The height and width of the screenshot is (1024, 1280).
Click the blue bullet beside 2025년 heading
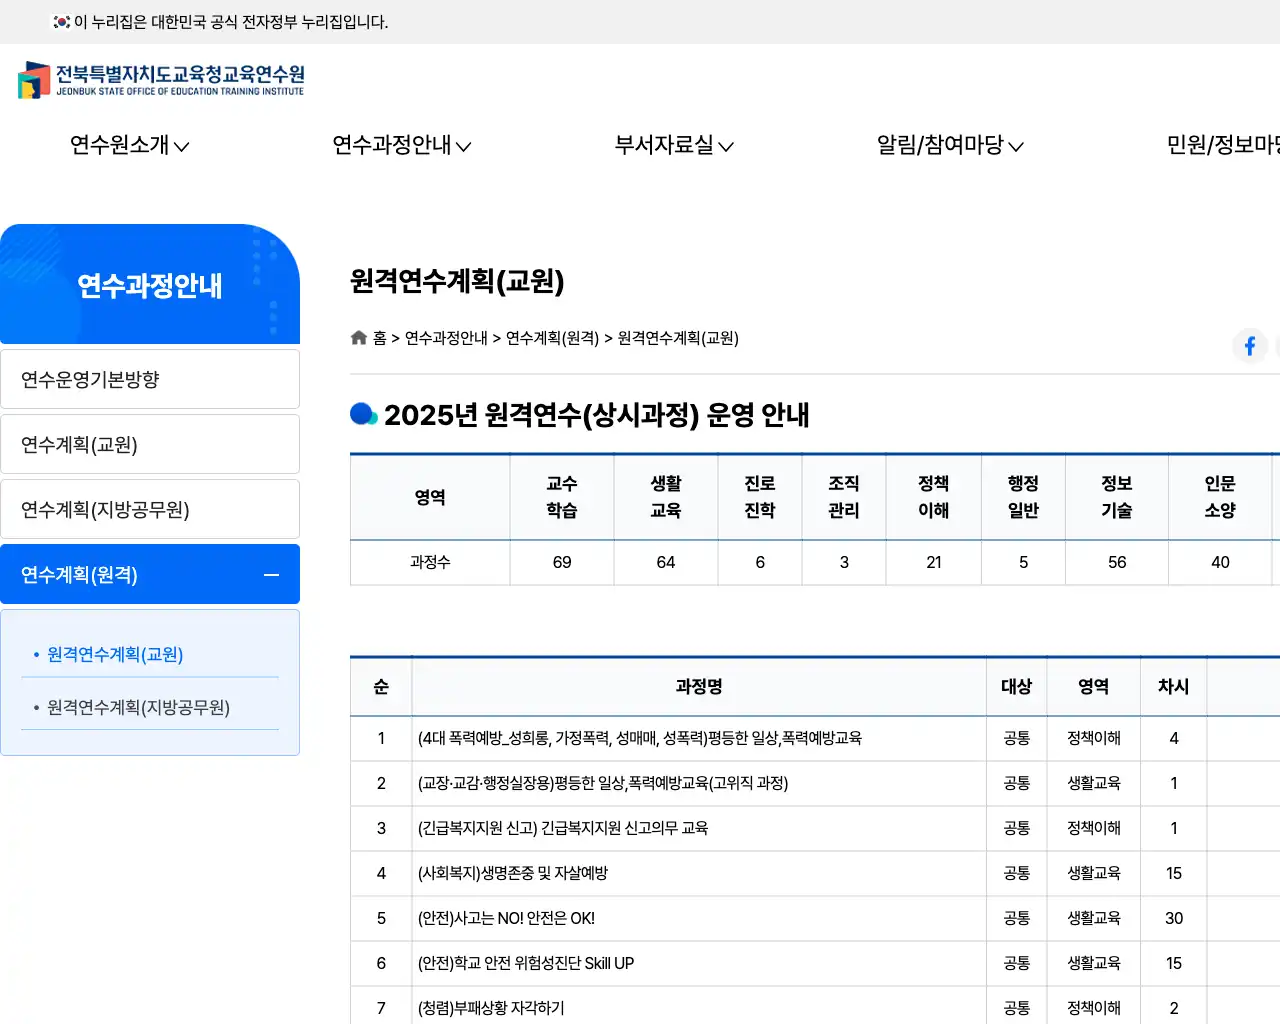tap(363, 414)
